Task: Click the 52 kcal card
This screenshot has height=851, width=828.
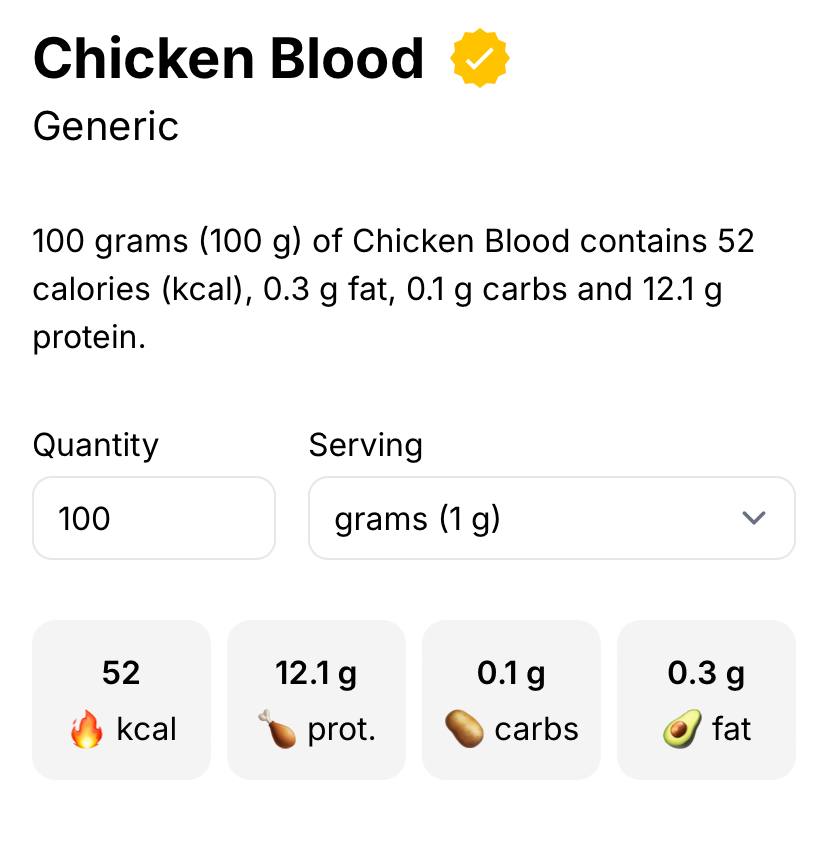Action: pyautogui.click(x=122, y=700)
